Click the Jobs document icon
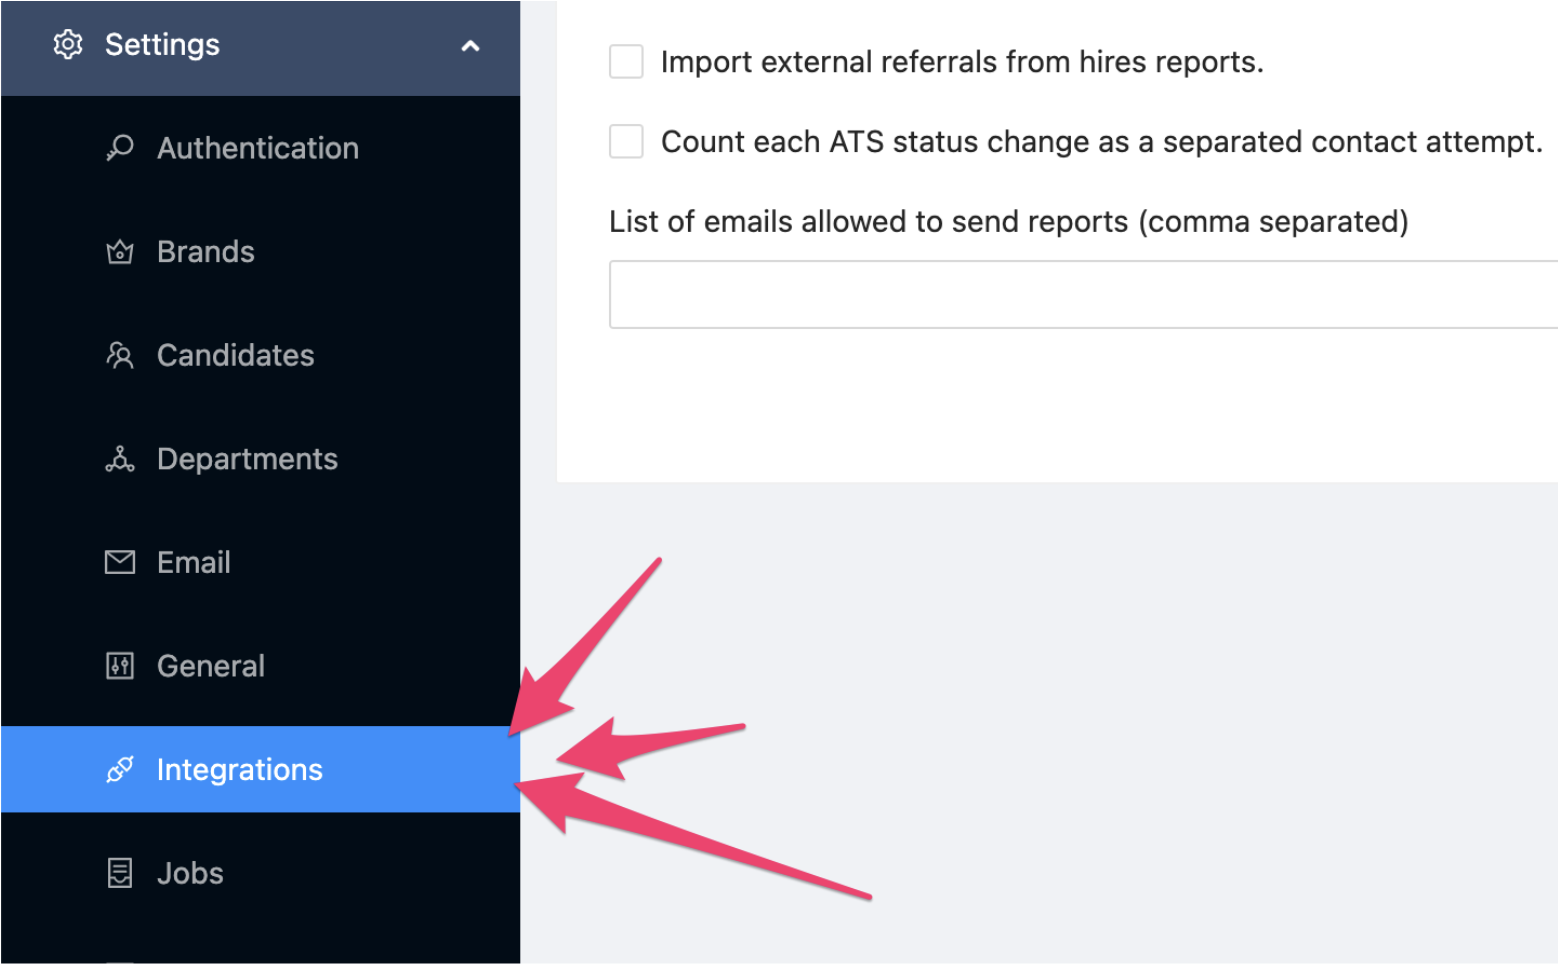Screen dimensions: 1558x964 pos(120,872)
